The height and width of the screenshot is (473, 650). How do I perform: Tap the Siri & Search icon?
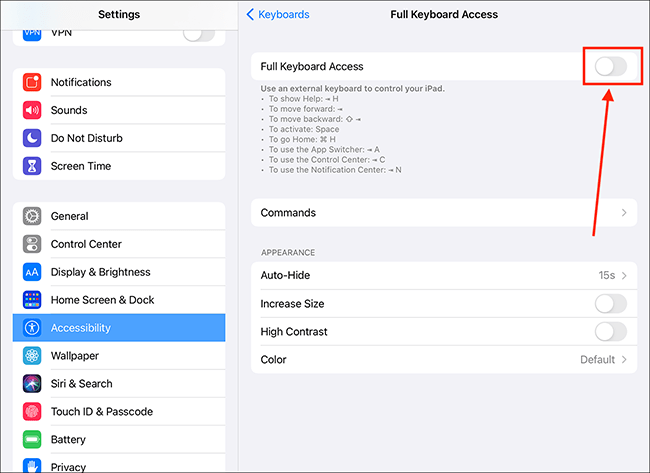[x=32, y=383]
